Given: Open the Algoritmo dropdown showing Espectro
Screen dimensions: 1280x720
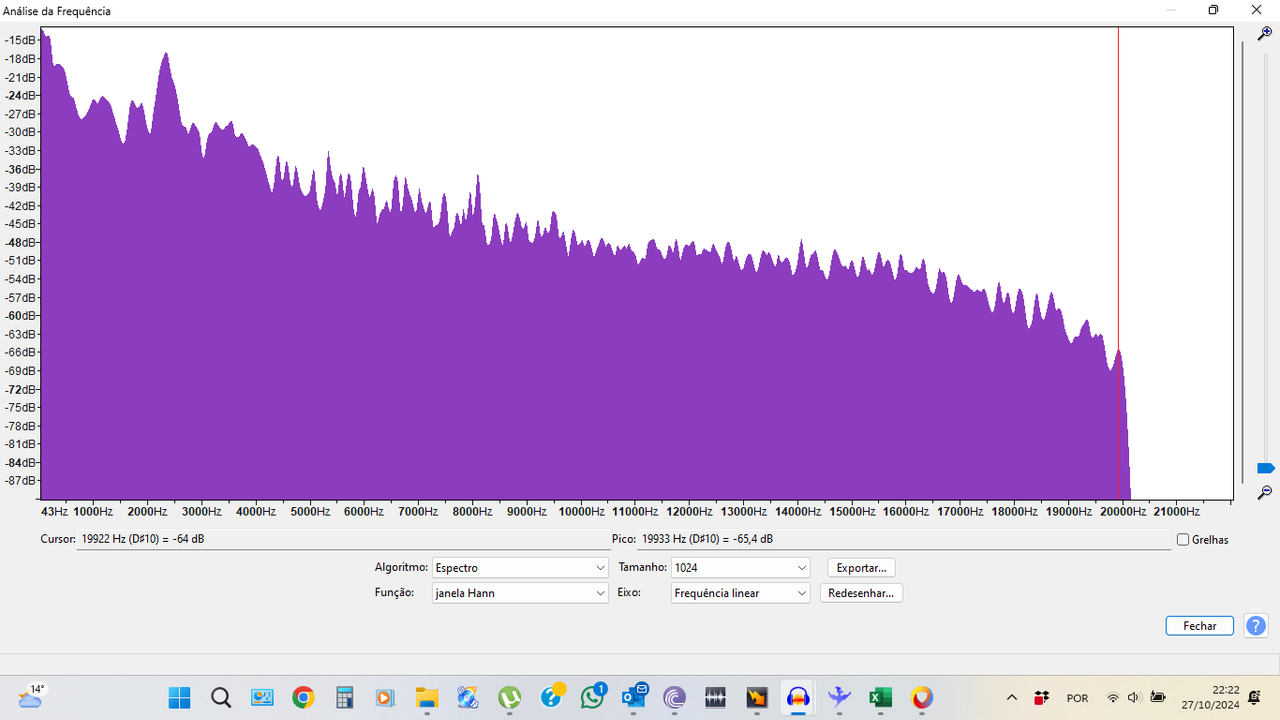Looking at the screenshot, I should coord(520,567).
